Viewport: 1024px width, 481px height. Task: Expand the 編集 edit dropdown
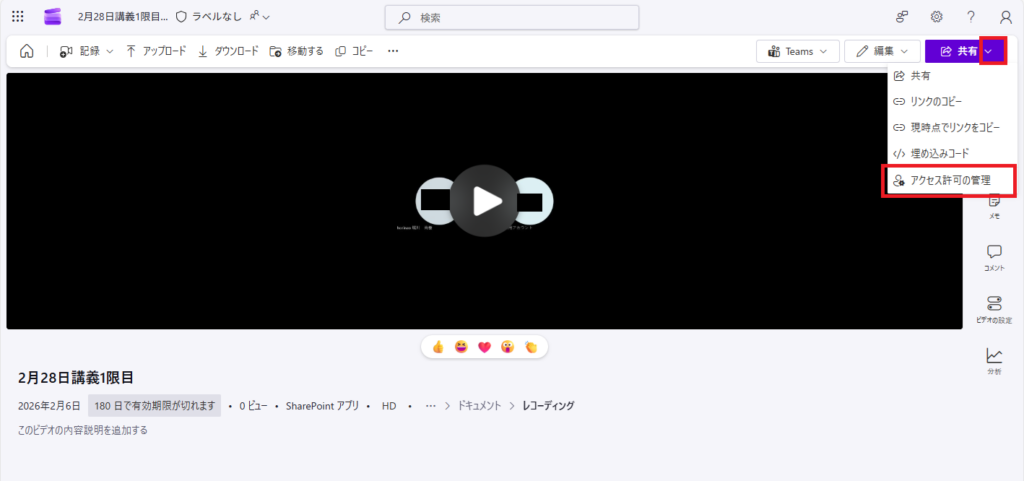pyautogui.click(x=882, y=51)
